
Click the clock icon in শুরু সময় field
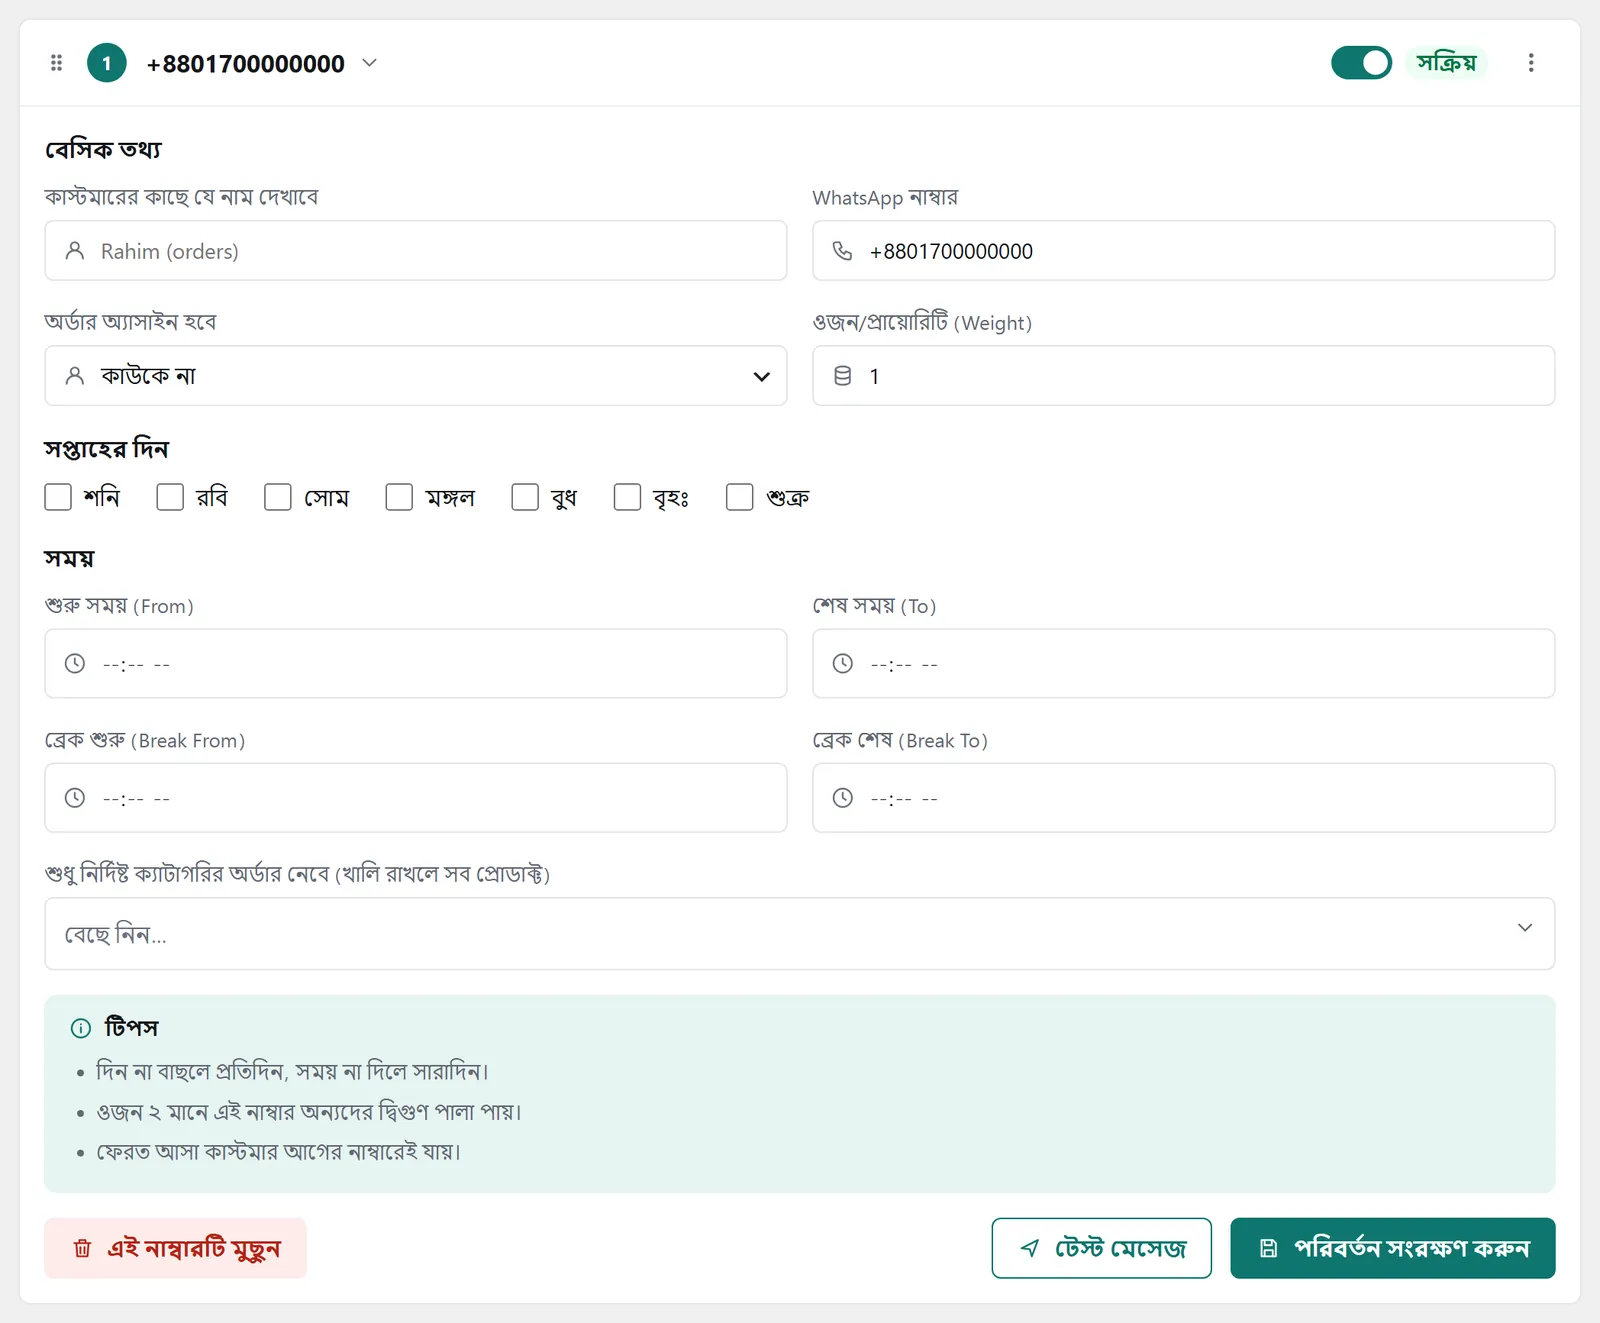(x=75, y=664)
